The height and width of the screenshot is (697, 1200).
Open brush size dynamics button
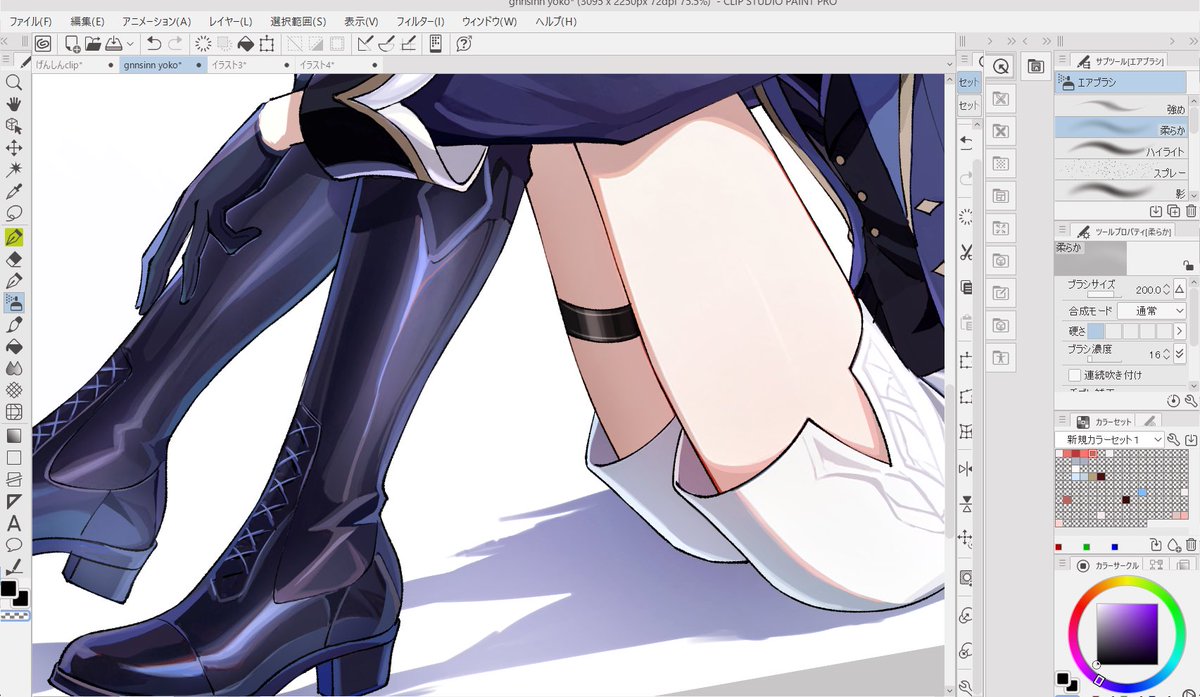1180,289
